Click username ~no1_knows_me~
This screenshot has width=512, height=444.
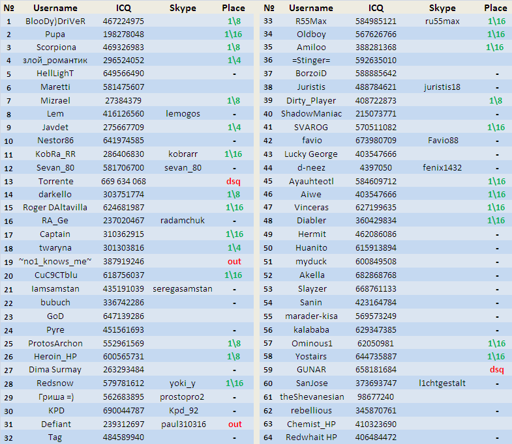click(x=55, y=262)
